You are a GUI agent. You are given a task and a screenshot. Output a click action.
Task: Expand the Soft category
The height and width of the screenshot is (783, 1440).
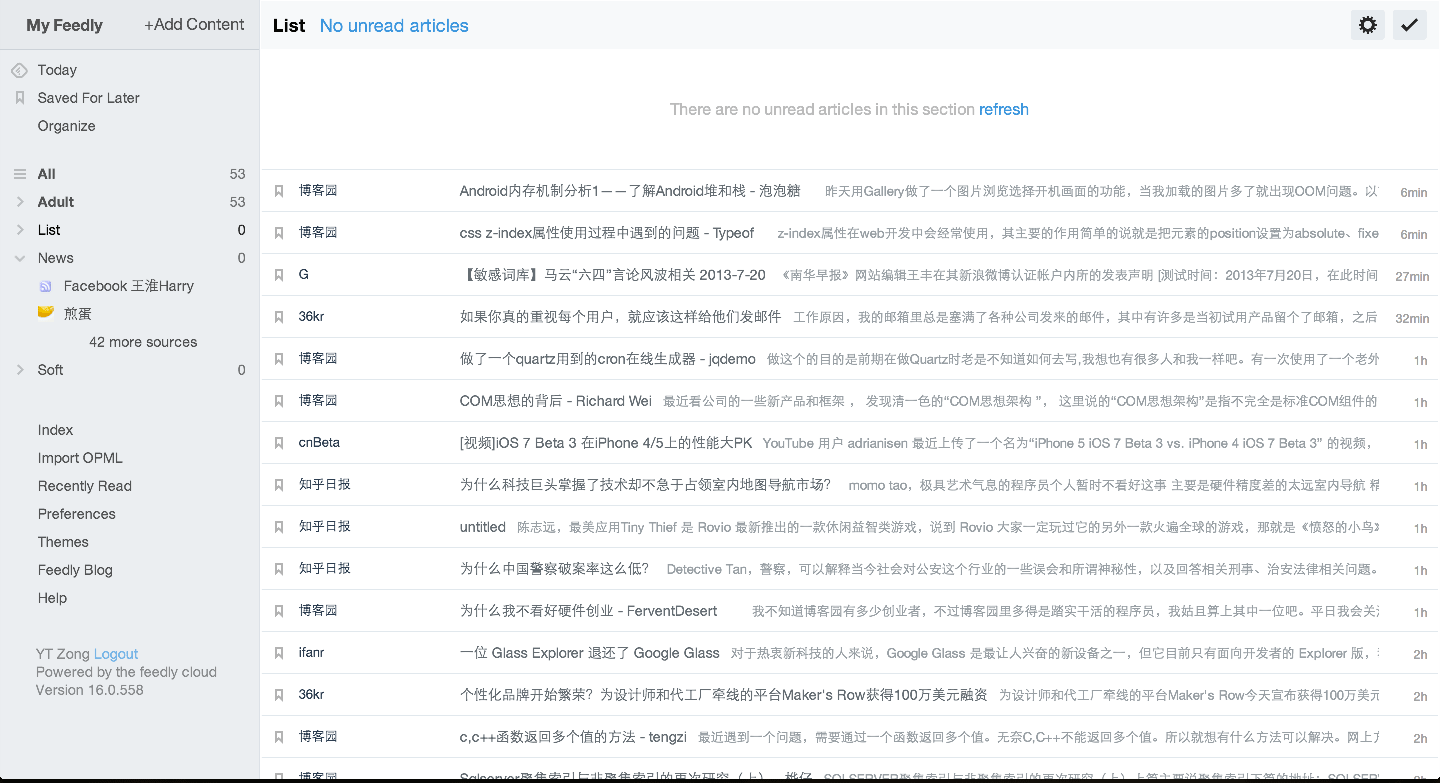click(x=19, y=369)
